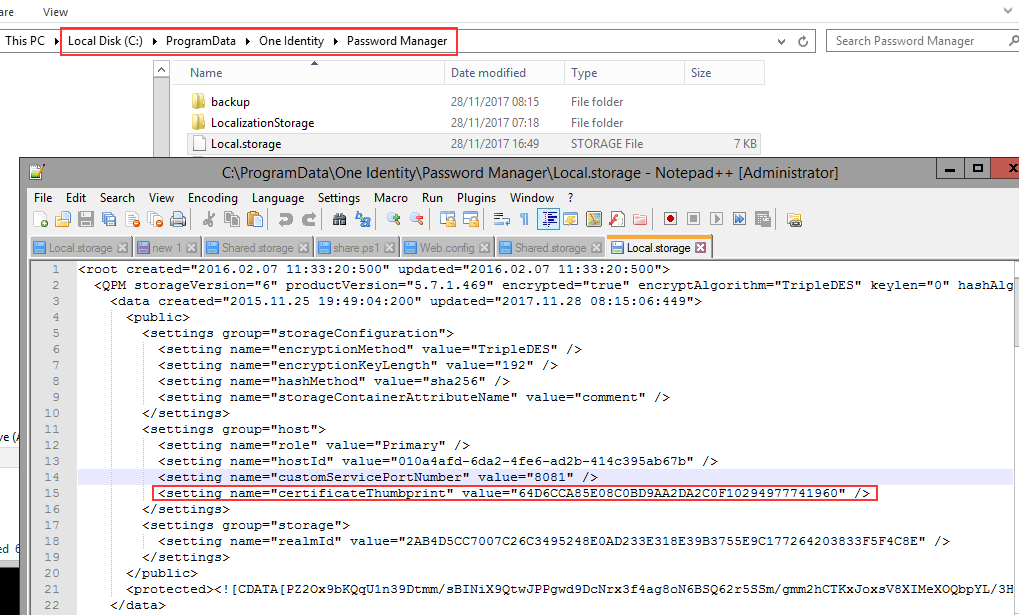Open the Search menu
1019x615 pixels.
pyautogui.click(x=117, y=198)
